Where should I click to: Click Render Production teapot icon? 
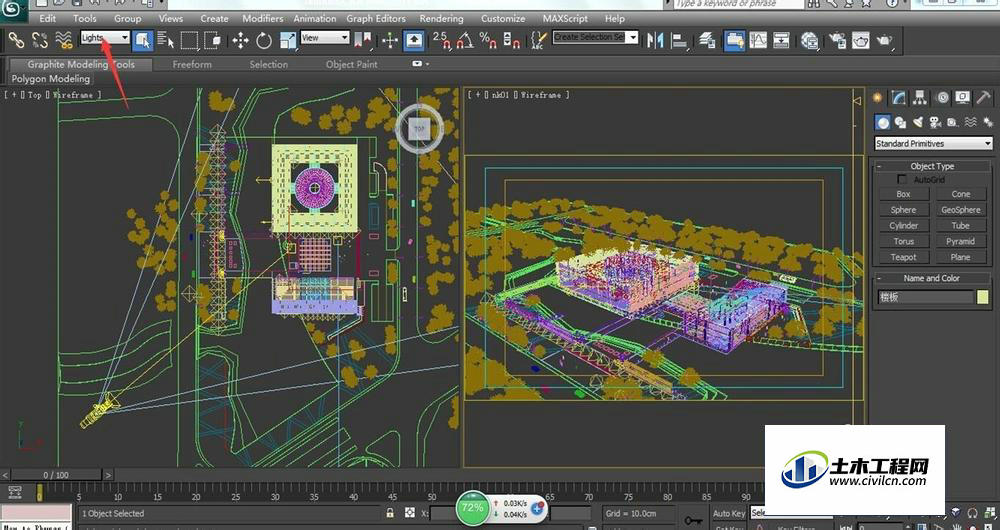tap(884, 40)
